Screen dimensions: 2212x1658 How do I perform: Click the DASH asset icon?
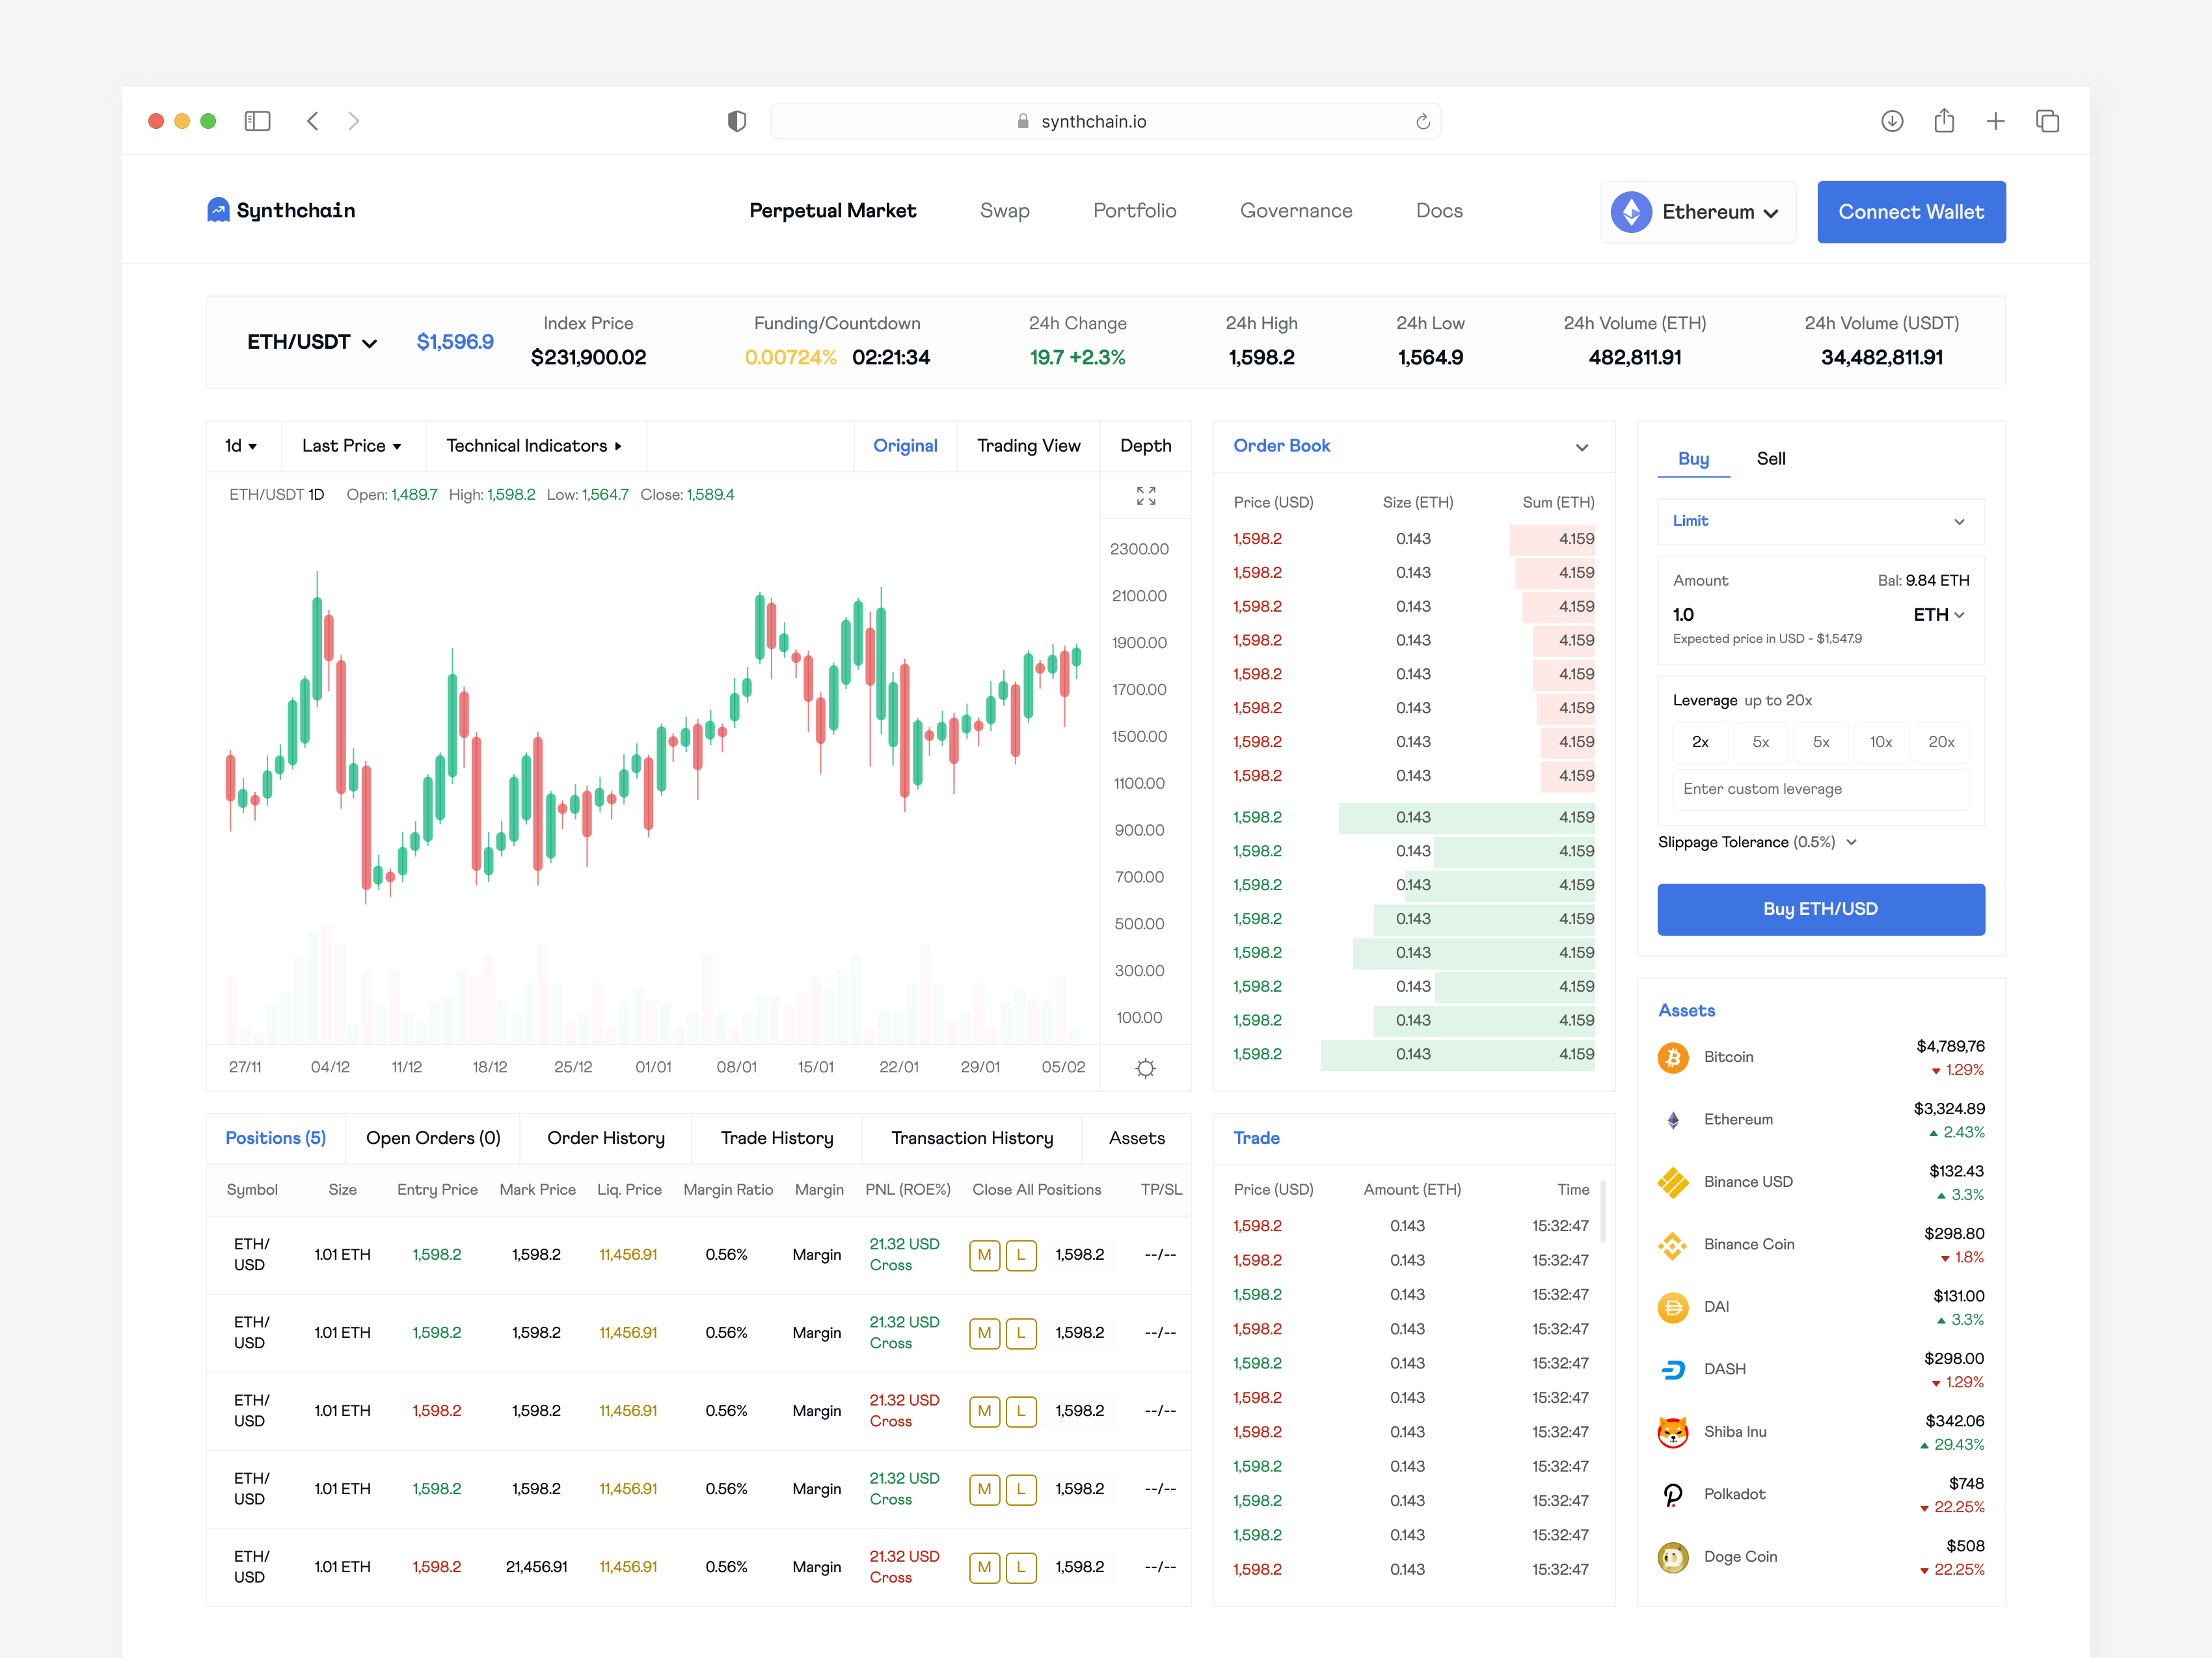click(1673, 1368)
